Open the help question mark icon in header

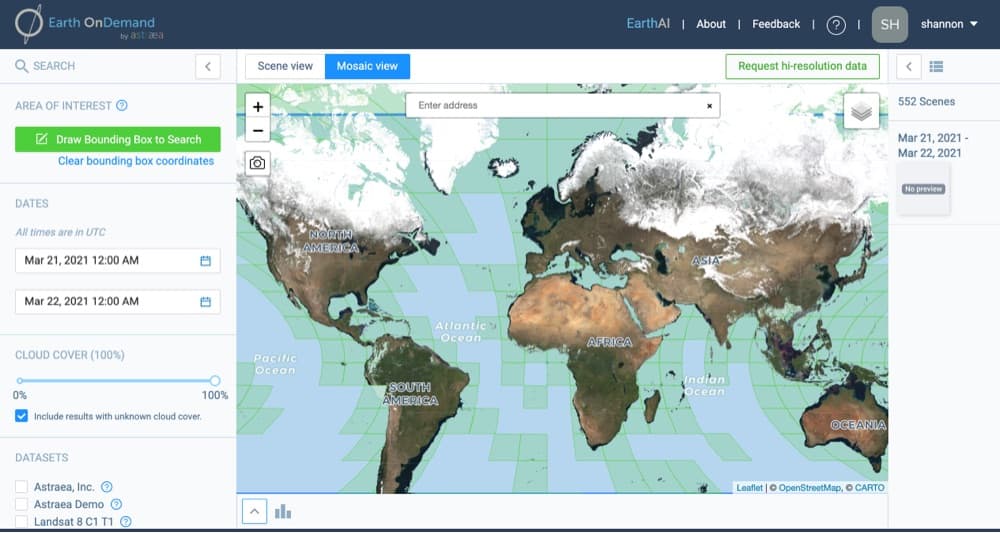pos(836,25)
